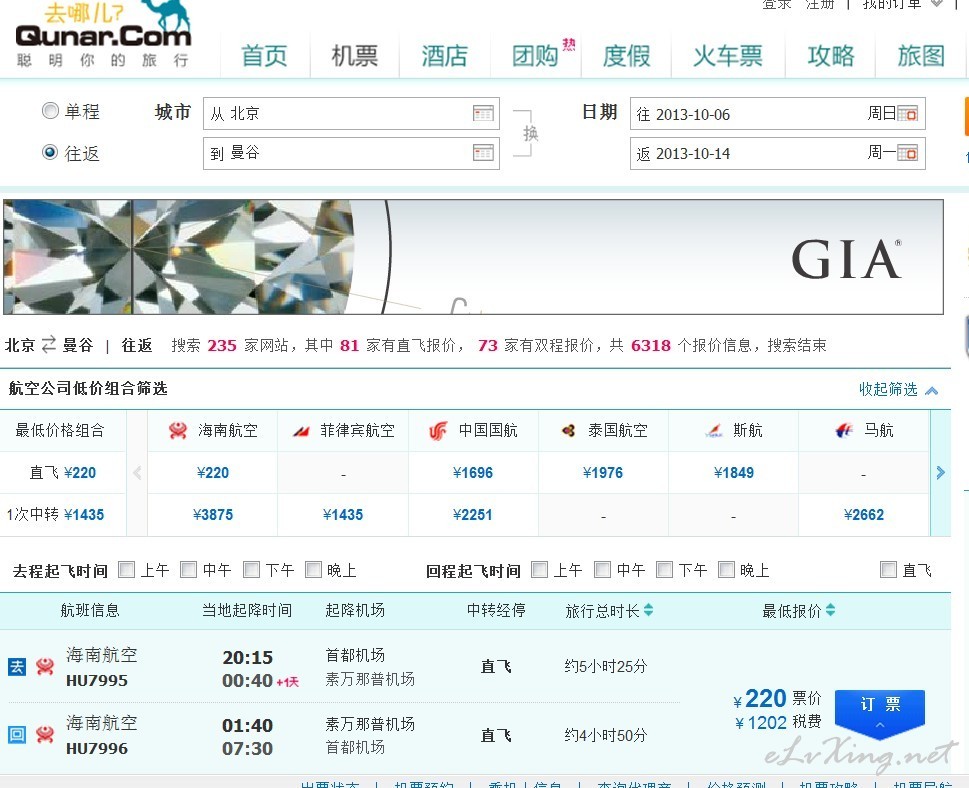Check return 上午 departure time
Image resolution: width=969 pixels, height=788 pixels.
click(x=540, y=569)
